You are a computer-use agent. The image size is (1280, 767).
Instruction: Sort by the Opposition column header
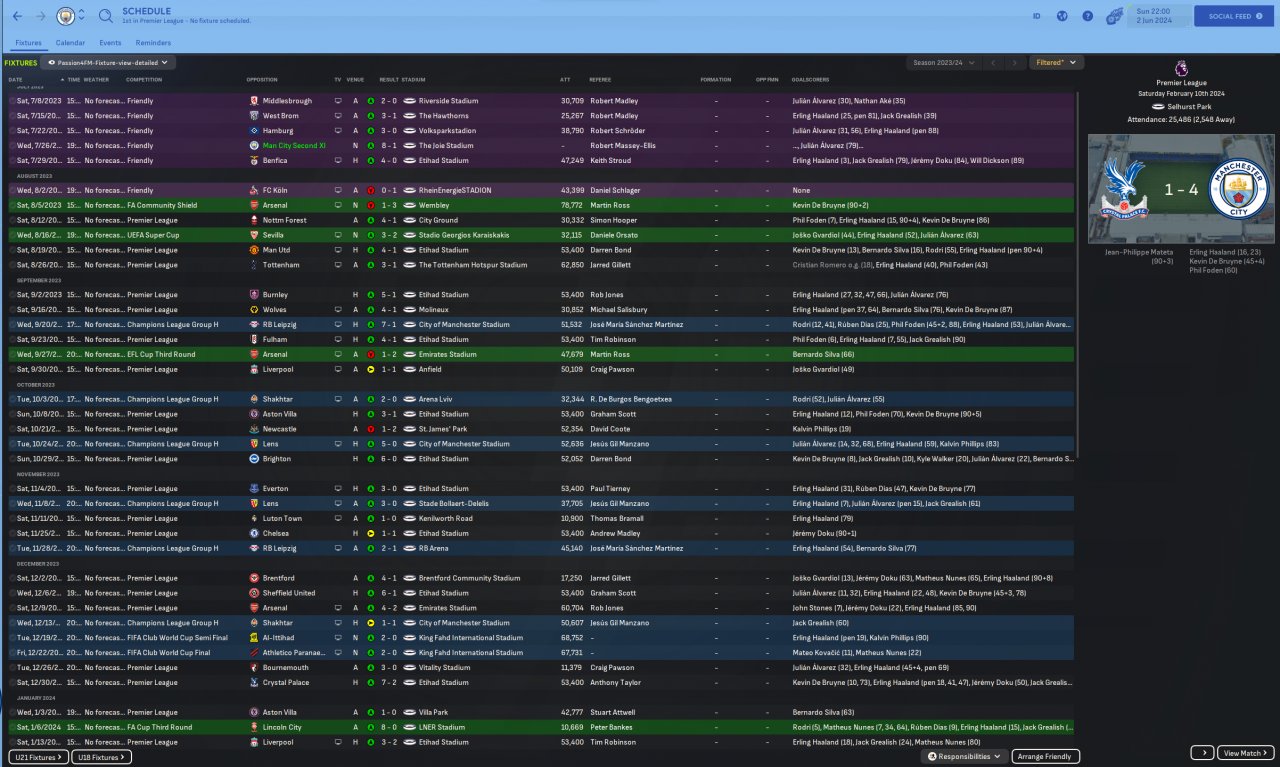(262, 79)
